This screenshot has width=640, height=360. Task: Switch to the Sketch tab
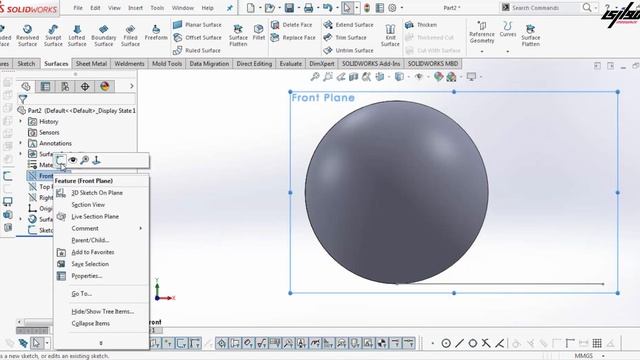point(26,64)
